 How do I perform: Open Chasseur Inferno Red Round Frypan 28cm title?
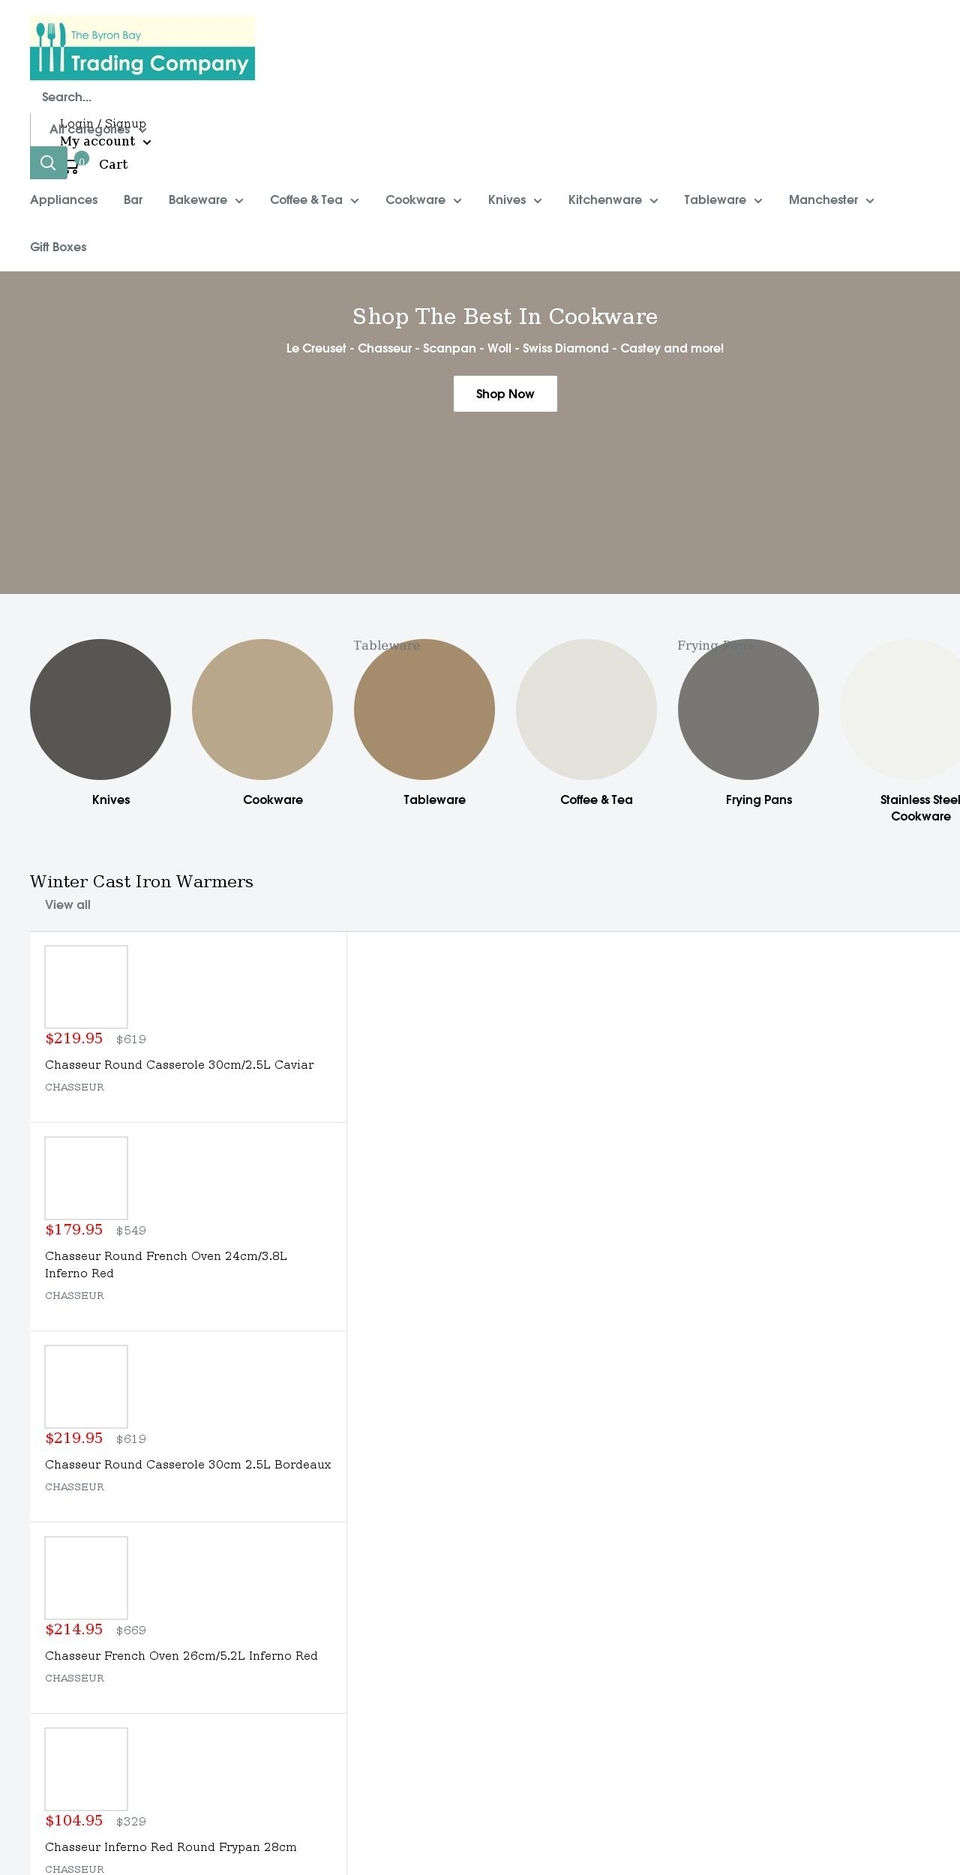point(171,1847)
